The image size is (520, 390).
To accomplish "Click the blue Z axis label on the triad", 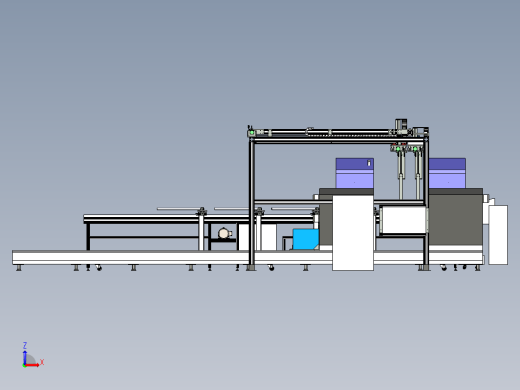I will tap(25, 345).
